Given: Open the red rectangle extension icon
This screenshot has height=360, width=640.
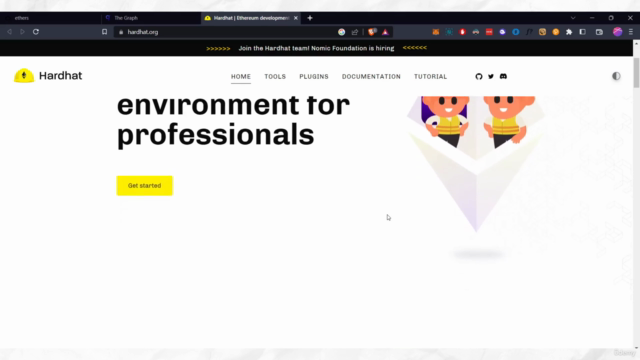Looking at the screenshot, I should (489, 32).
